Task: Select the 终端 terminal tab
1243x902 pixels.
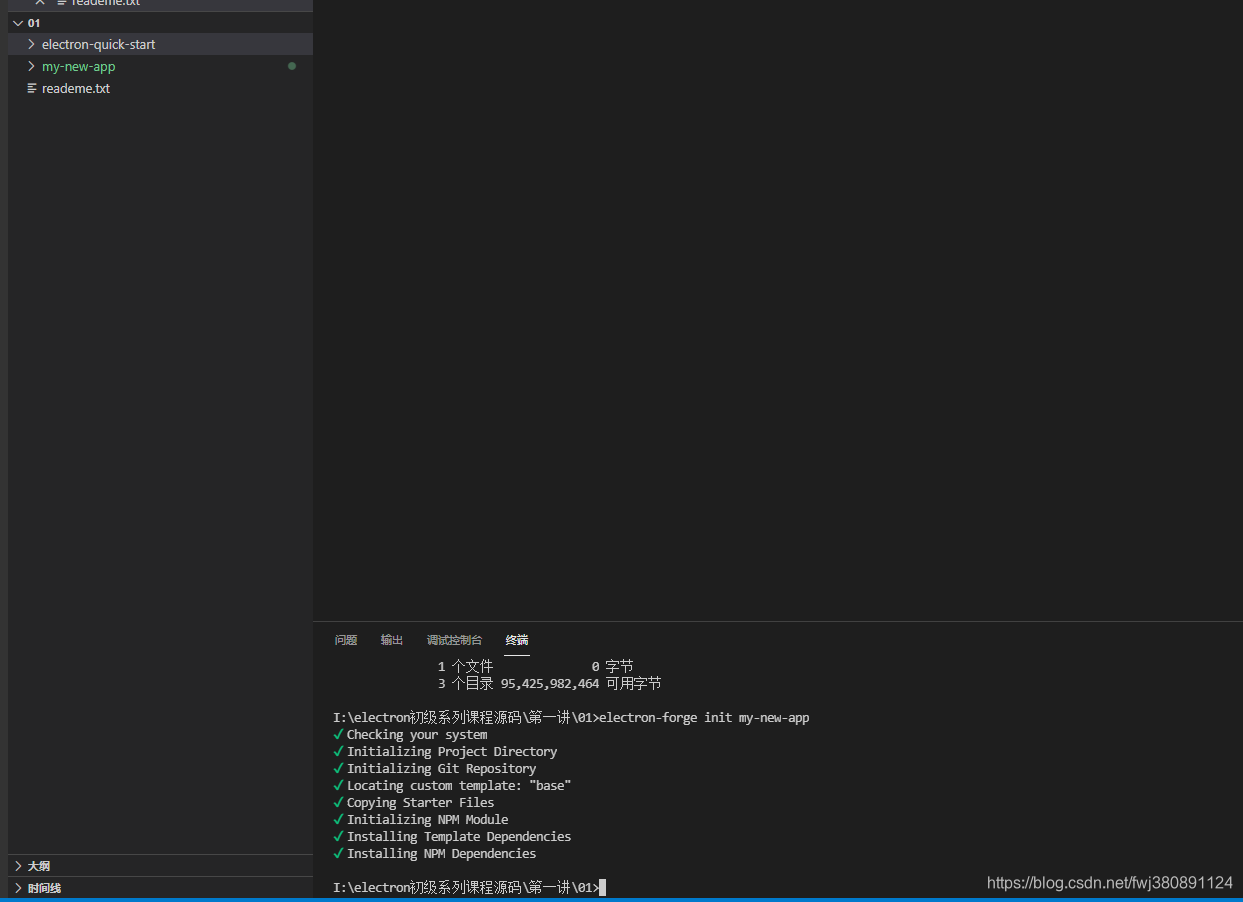Action: 517,640
